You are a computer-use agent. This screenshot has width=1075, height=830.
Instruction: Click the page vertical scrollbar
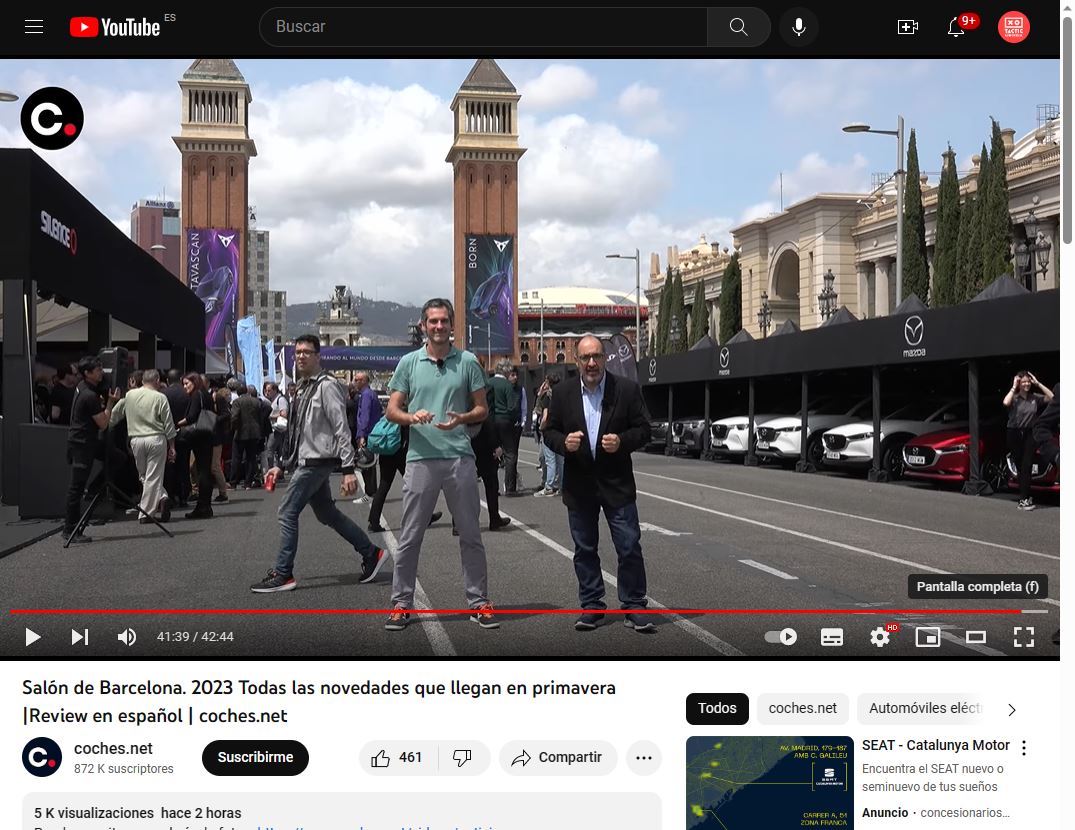[1067, 130]
